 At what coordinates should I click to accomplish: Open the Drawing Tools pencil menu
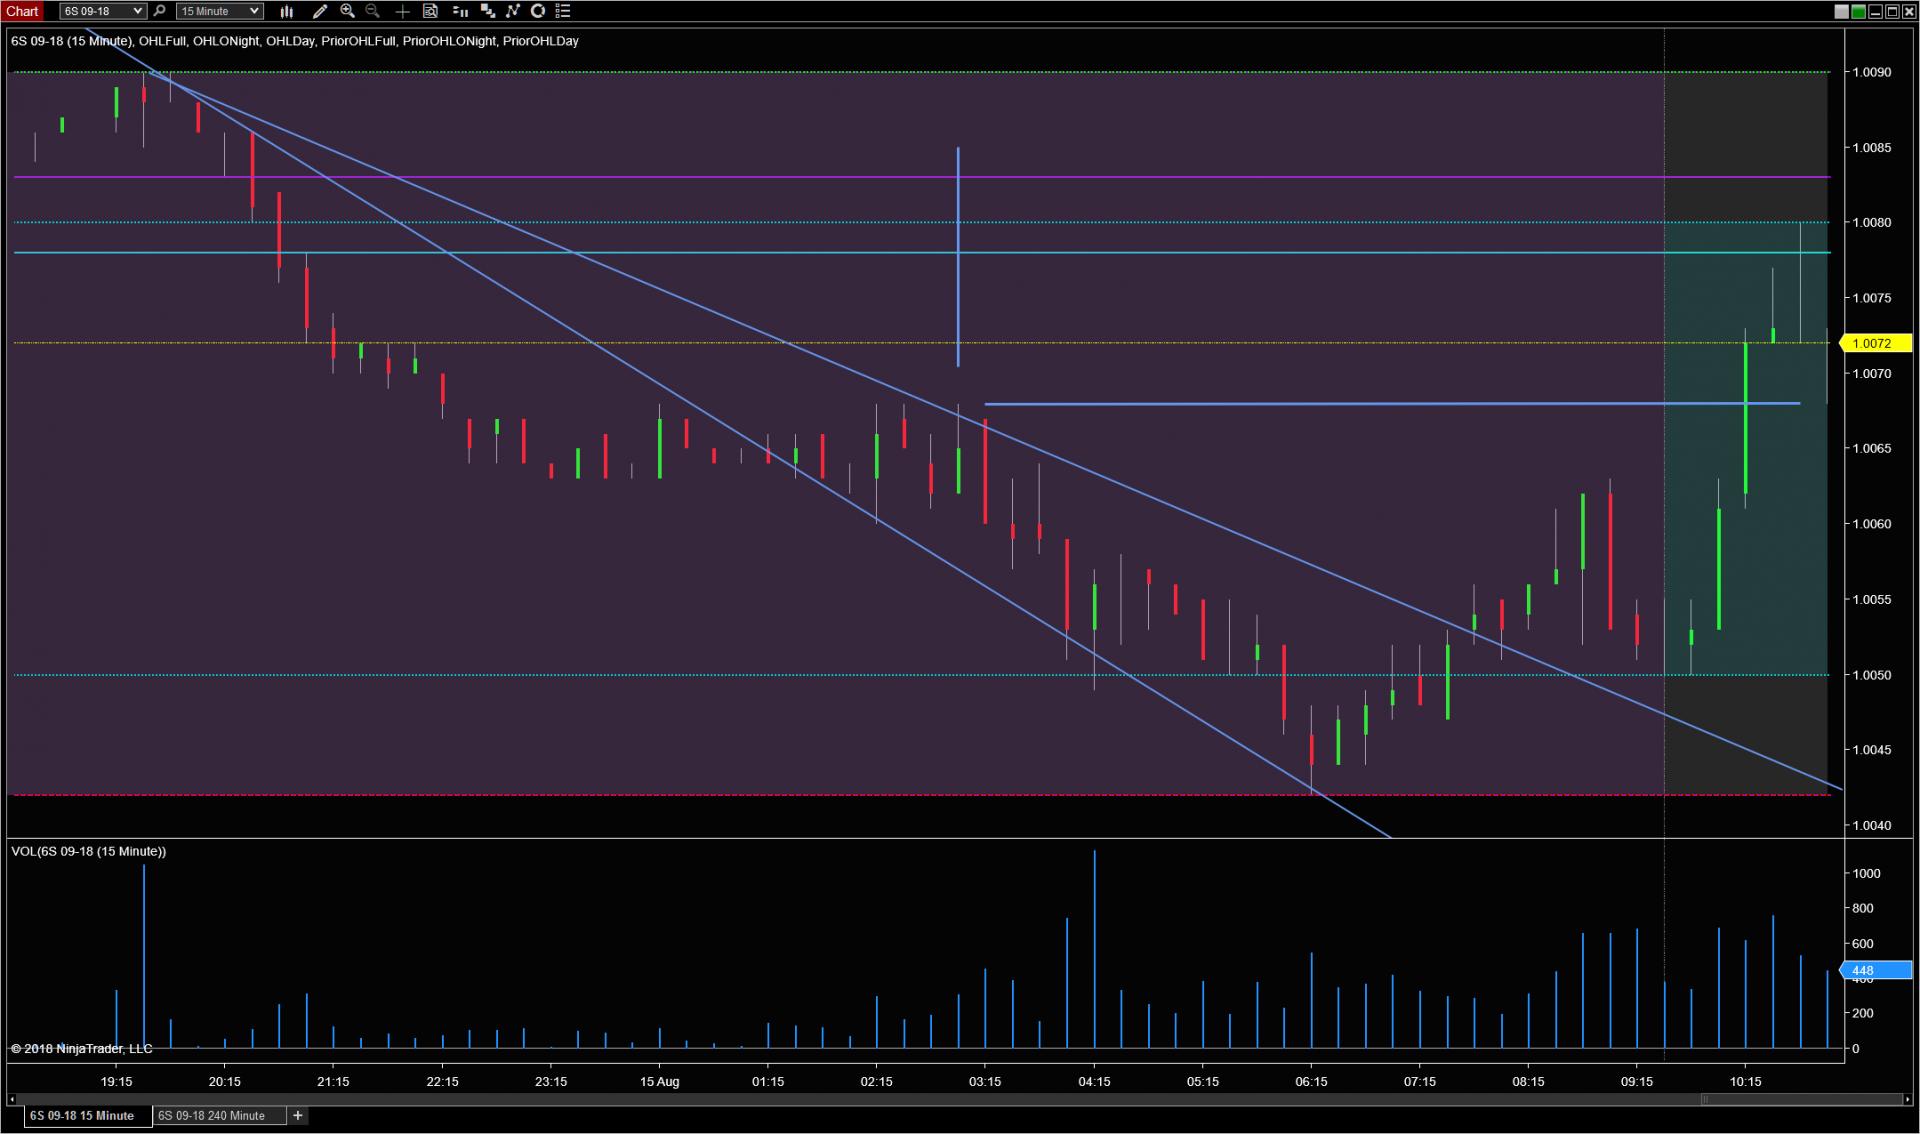click(x=319, y=11)
